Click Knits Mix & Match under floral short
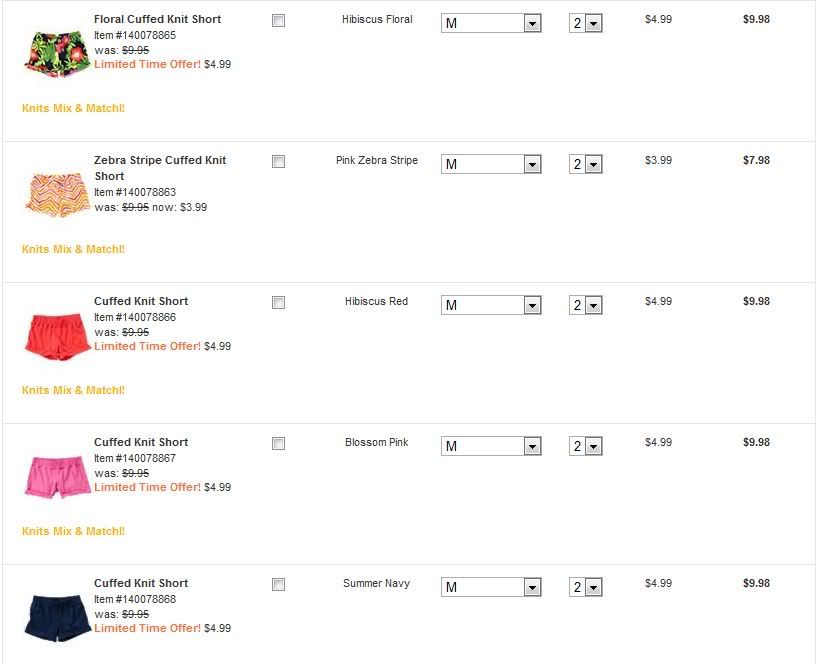Viewport: 836px width, 664px height. 73,108
